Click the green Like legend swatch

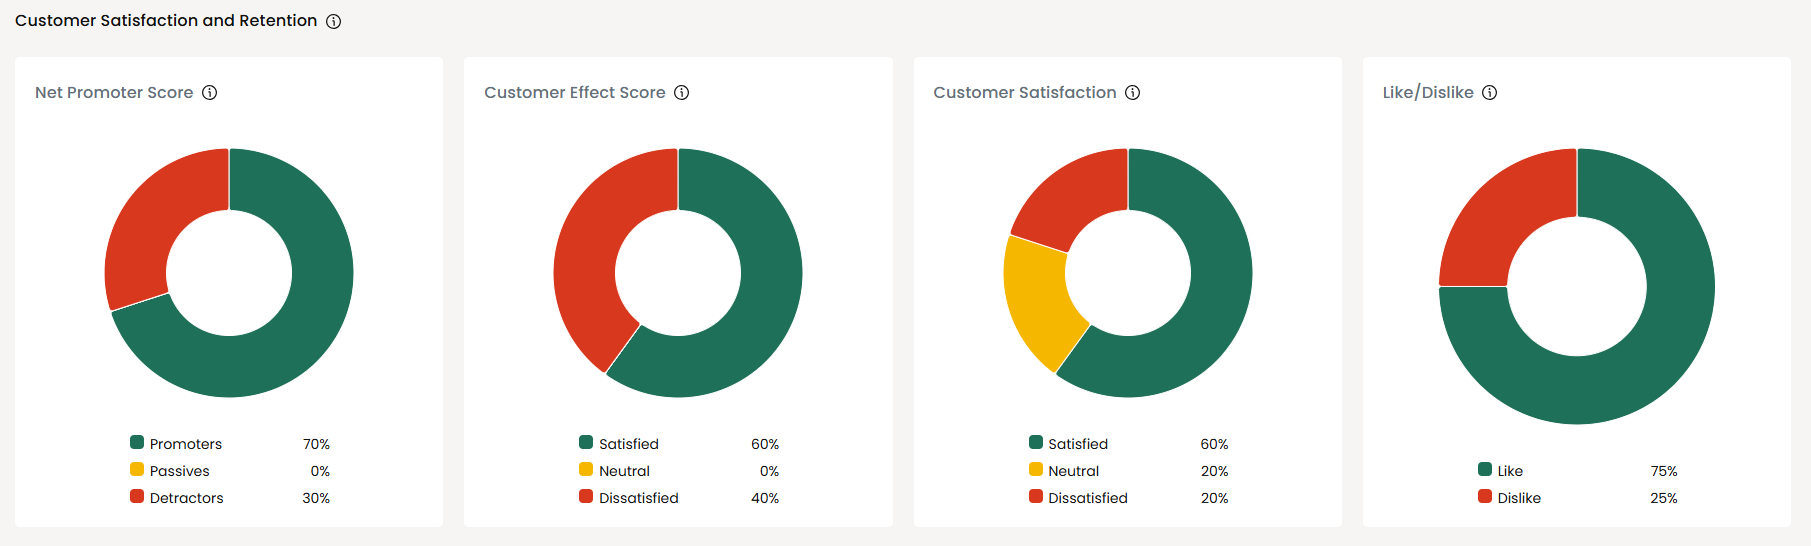1485,470
